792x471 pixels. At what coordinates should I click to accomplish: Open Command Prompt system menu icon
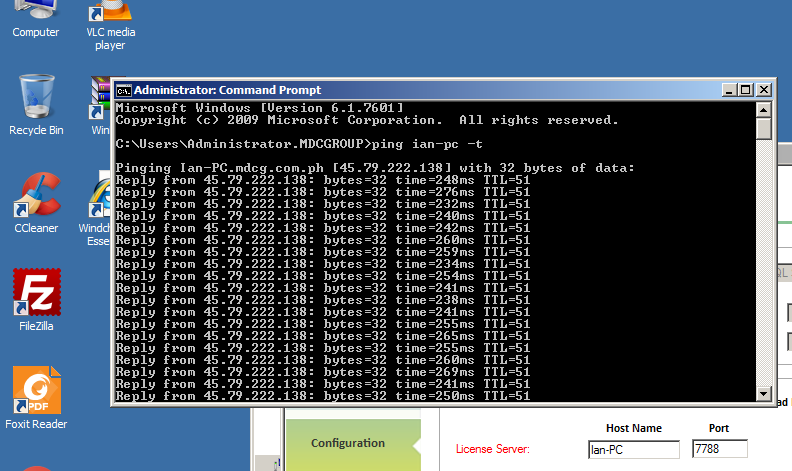tap(124, 90)
